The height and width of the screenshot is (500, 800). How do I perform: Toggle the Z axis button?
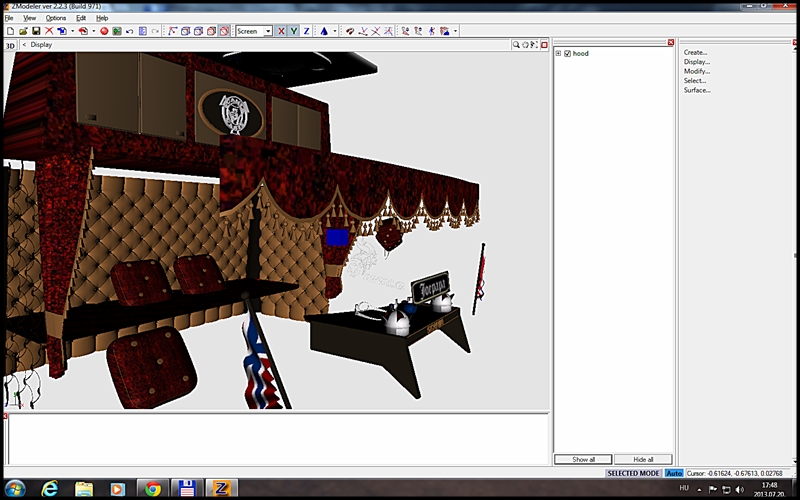pyautogui.click(x=306, y=31)
